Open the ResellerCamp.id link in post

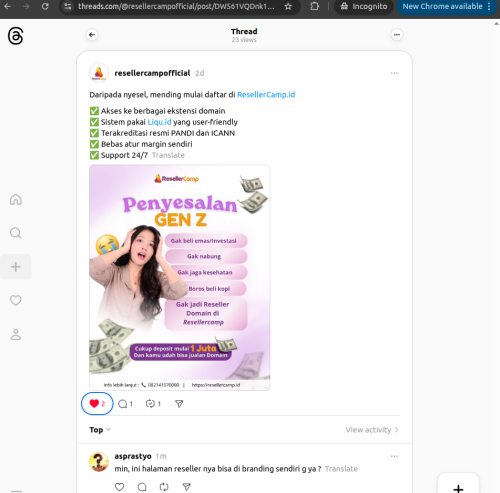(x=266, y=95)
